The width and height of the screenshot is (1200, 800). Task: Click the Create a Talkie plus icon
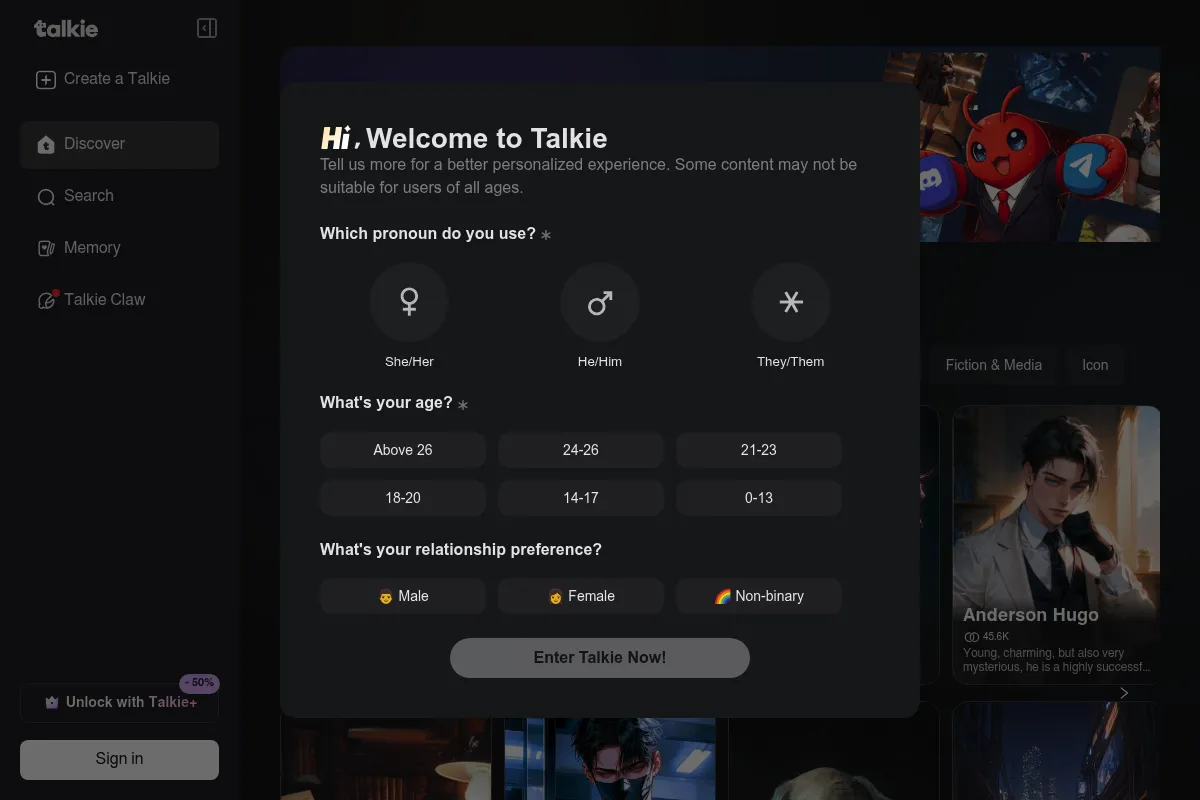tap(46, 80)
